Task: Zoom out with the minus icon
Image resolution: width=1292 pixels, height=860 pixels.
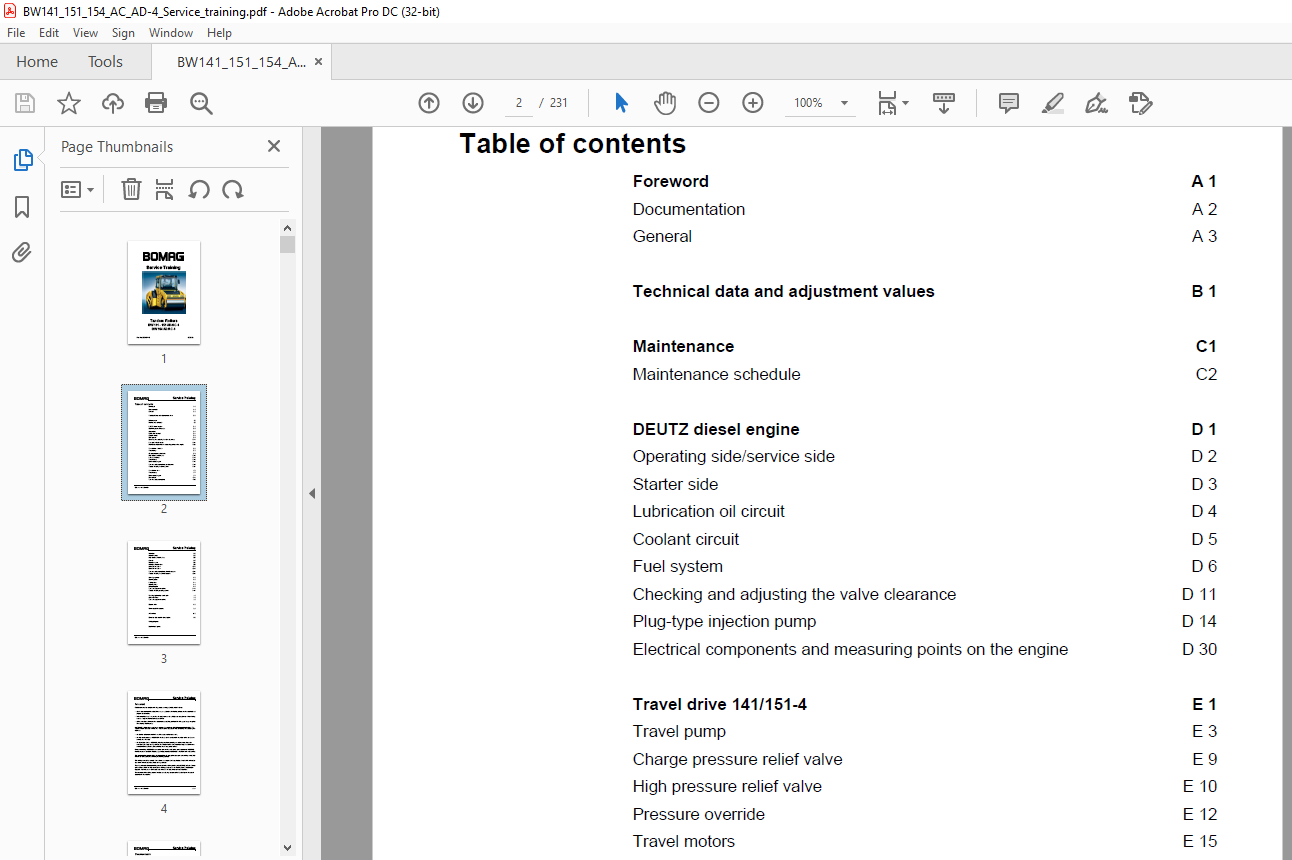Action: click(709, 103)
